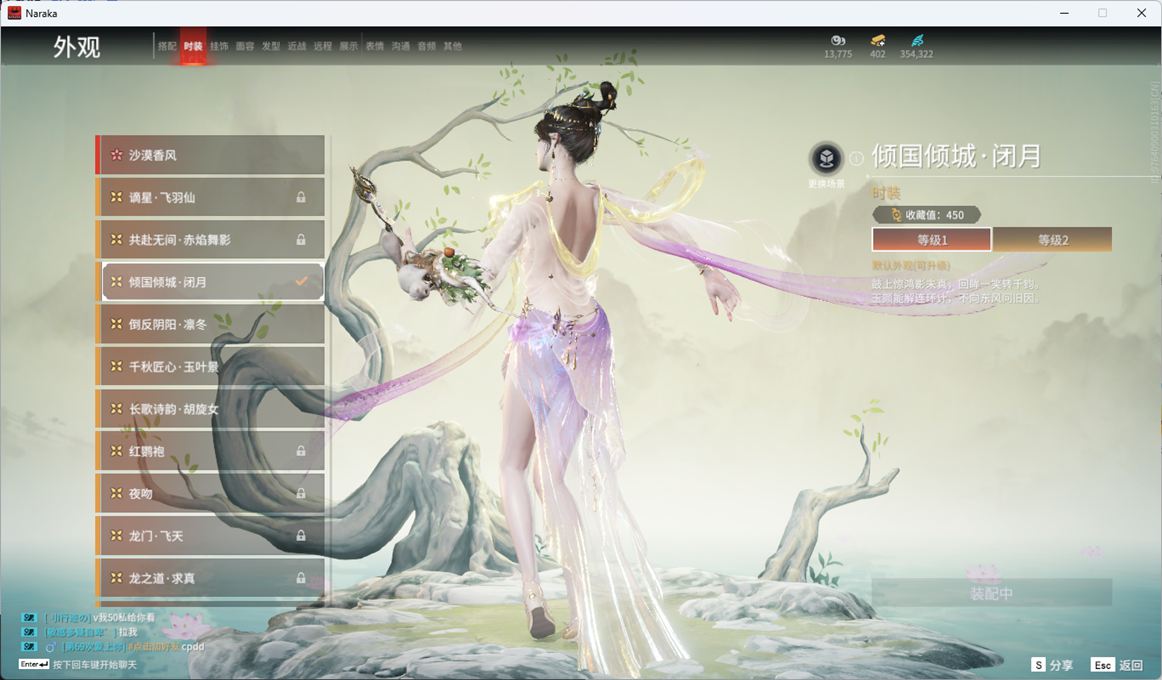Click the 分享 share button
Screen dimensions: 1162x680
(x=1053, y=665)
